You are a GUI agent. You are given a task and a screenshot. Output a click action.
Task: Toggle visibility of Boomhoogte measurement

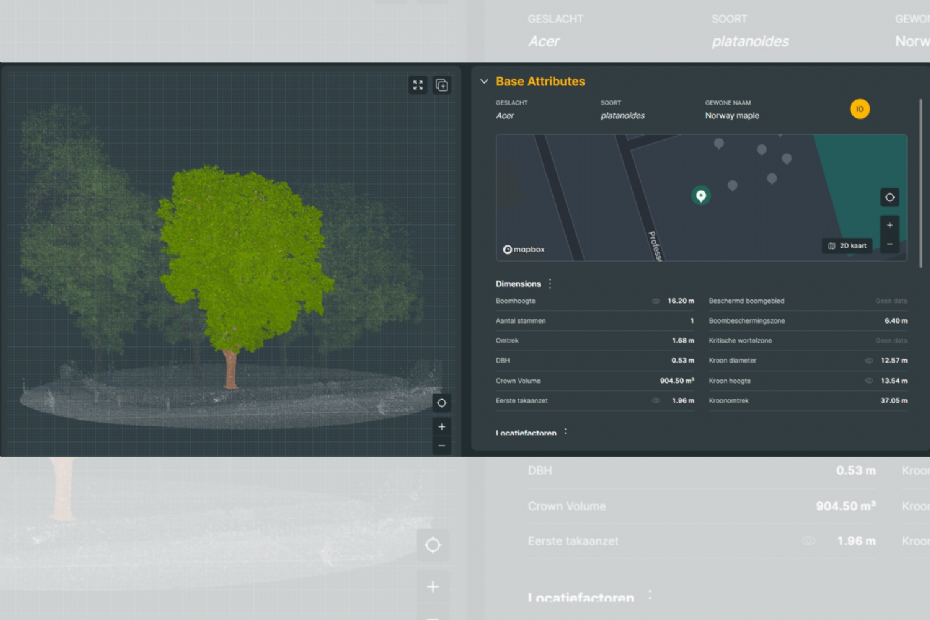tap(656, 300)
